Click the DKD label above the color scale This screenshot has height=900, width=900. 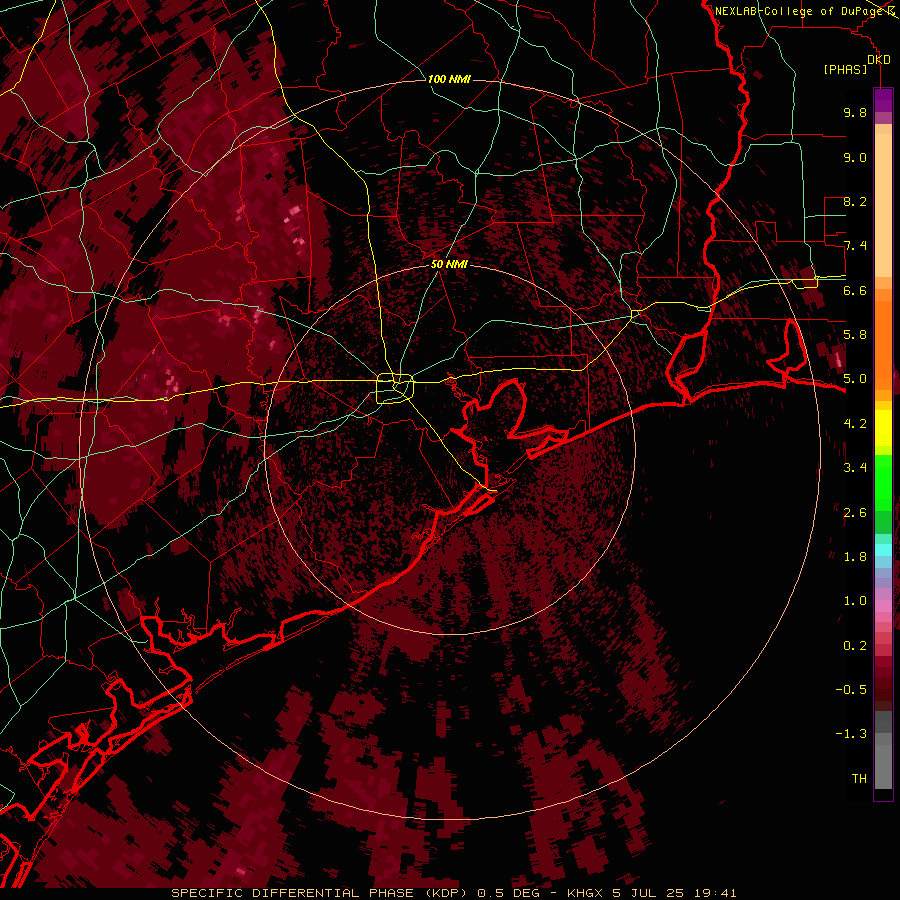click(878, 60)
